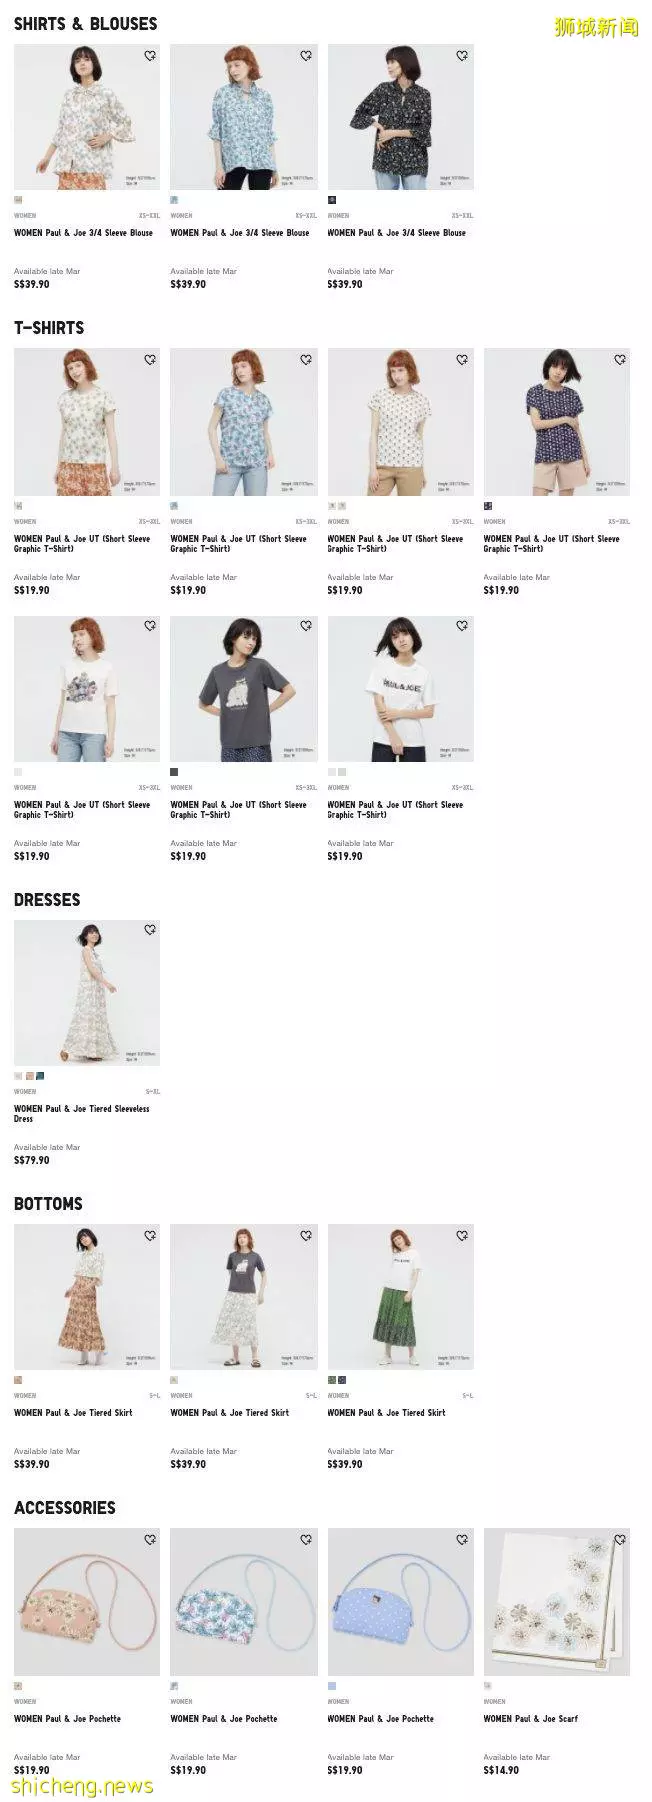The height and width of the screenshot is (1802, 652).
Task: Favorite the grey cat graphic T-shirt
Action: [306, 626]
